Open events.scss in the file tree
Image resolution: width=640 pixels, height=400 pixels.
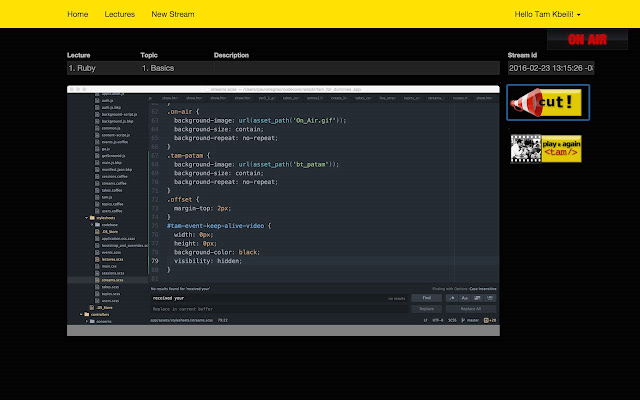click(x=110, y=252)
